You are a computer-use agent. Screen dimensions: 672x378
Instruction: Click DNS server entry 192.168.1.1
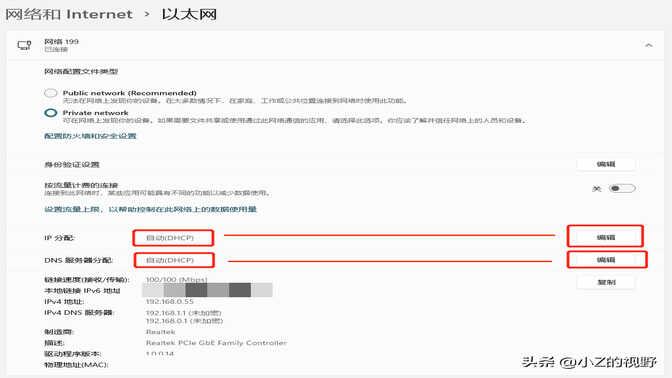click(183, 313)
